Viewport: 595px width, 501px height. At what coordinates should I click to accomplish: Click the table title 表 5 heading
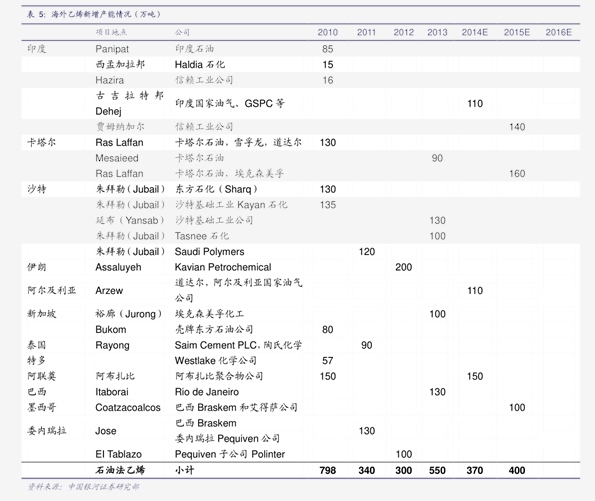[x=94, y=14]
